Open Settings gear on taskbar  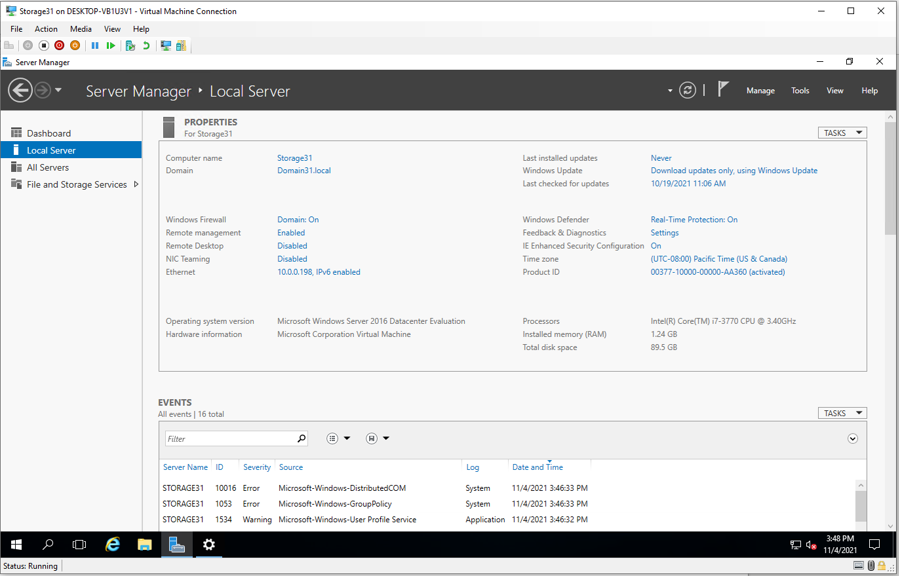[209, 544]
